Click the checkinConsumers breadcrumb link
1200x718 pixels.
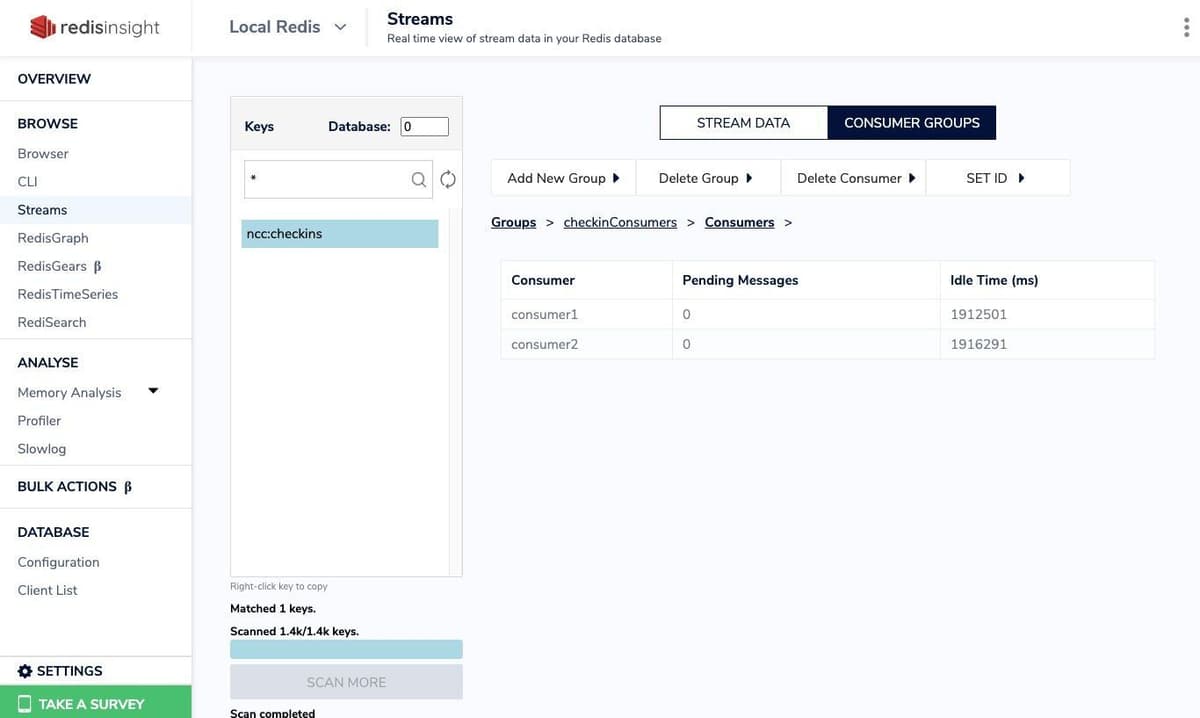click(620, 222)
